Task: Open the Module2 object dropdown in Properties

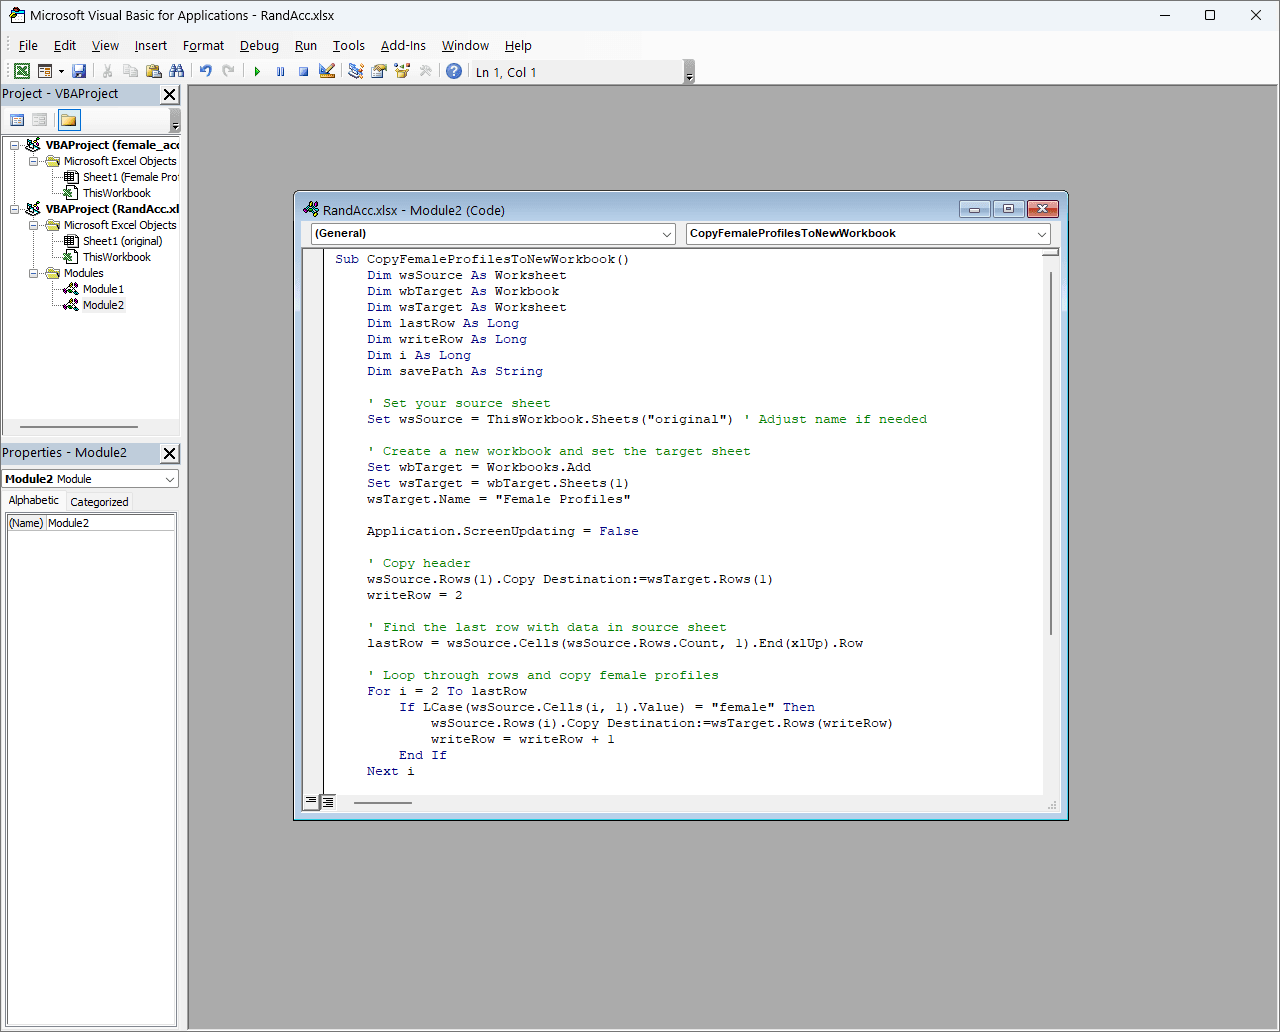Action: pos(169,479)
